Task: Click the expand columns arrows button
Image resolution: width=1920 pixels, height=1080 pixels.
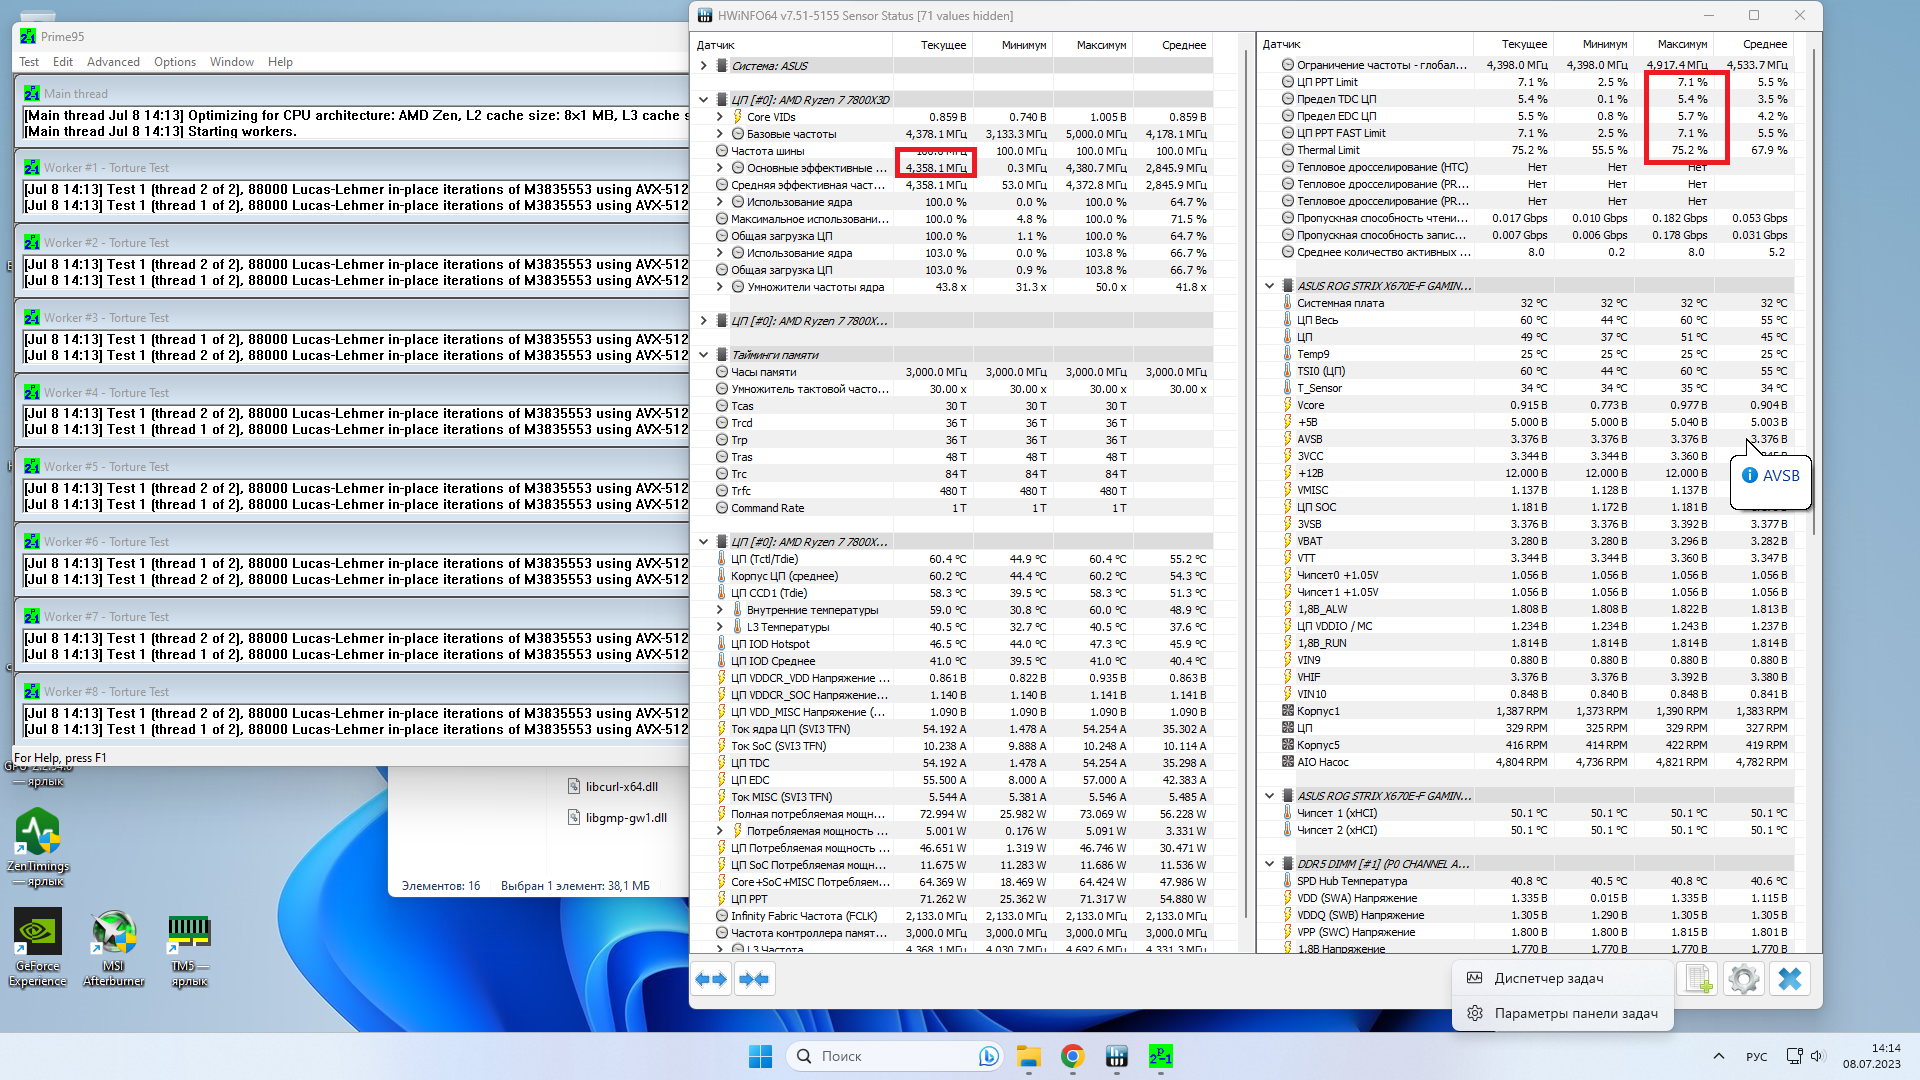Action: tap(711, 979)
